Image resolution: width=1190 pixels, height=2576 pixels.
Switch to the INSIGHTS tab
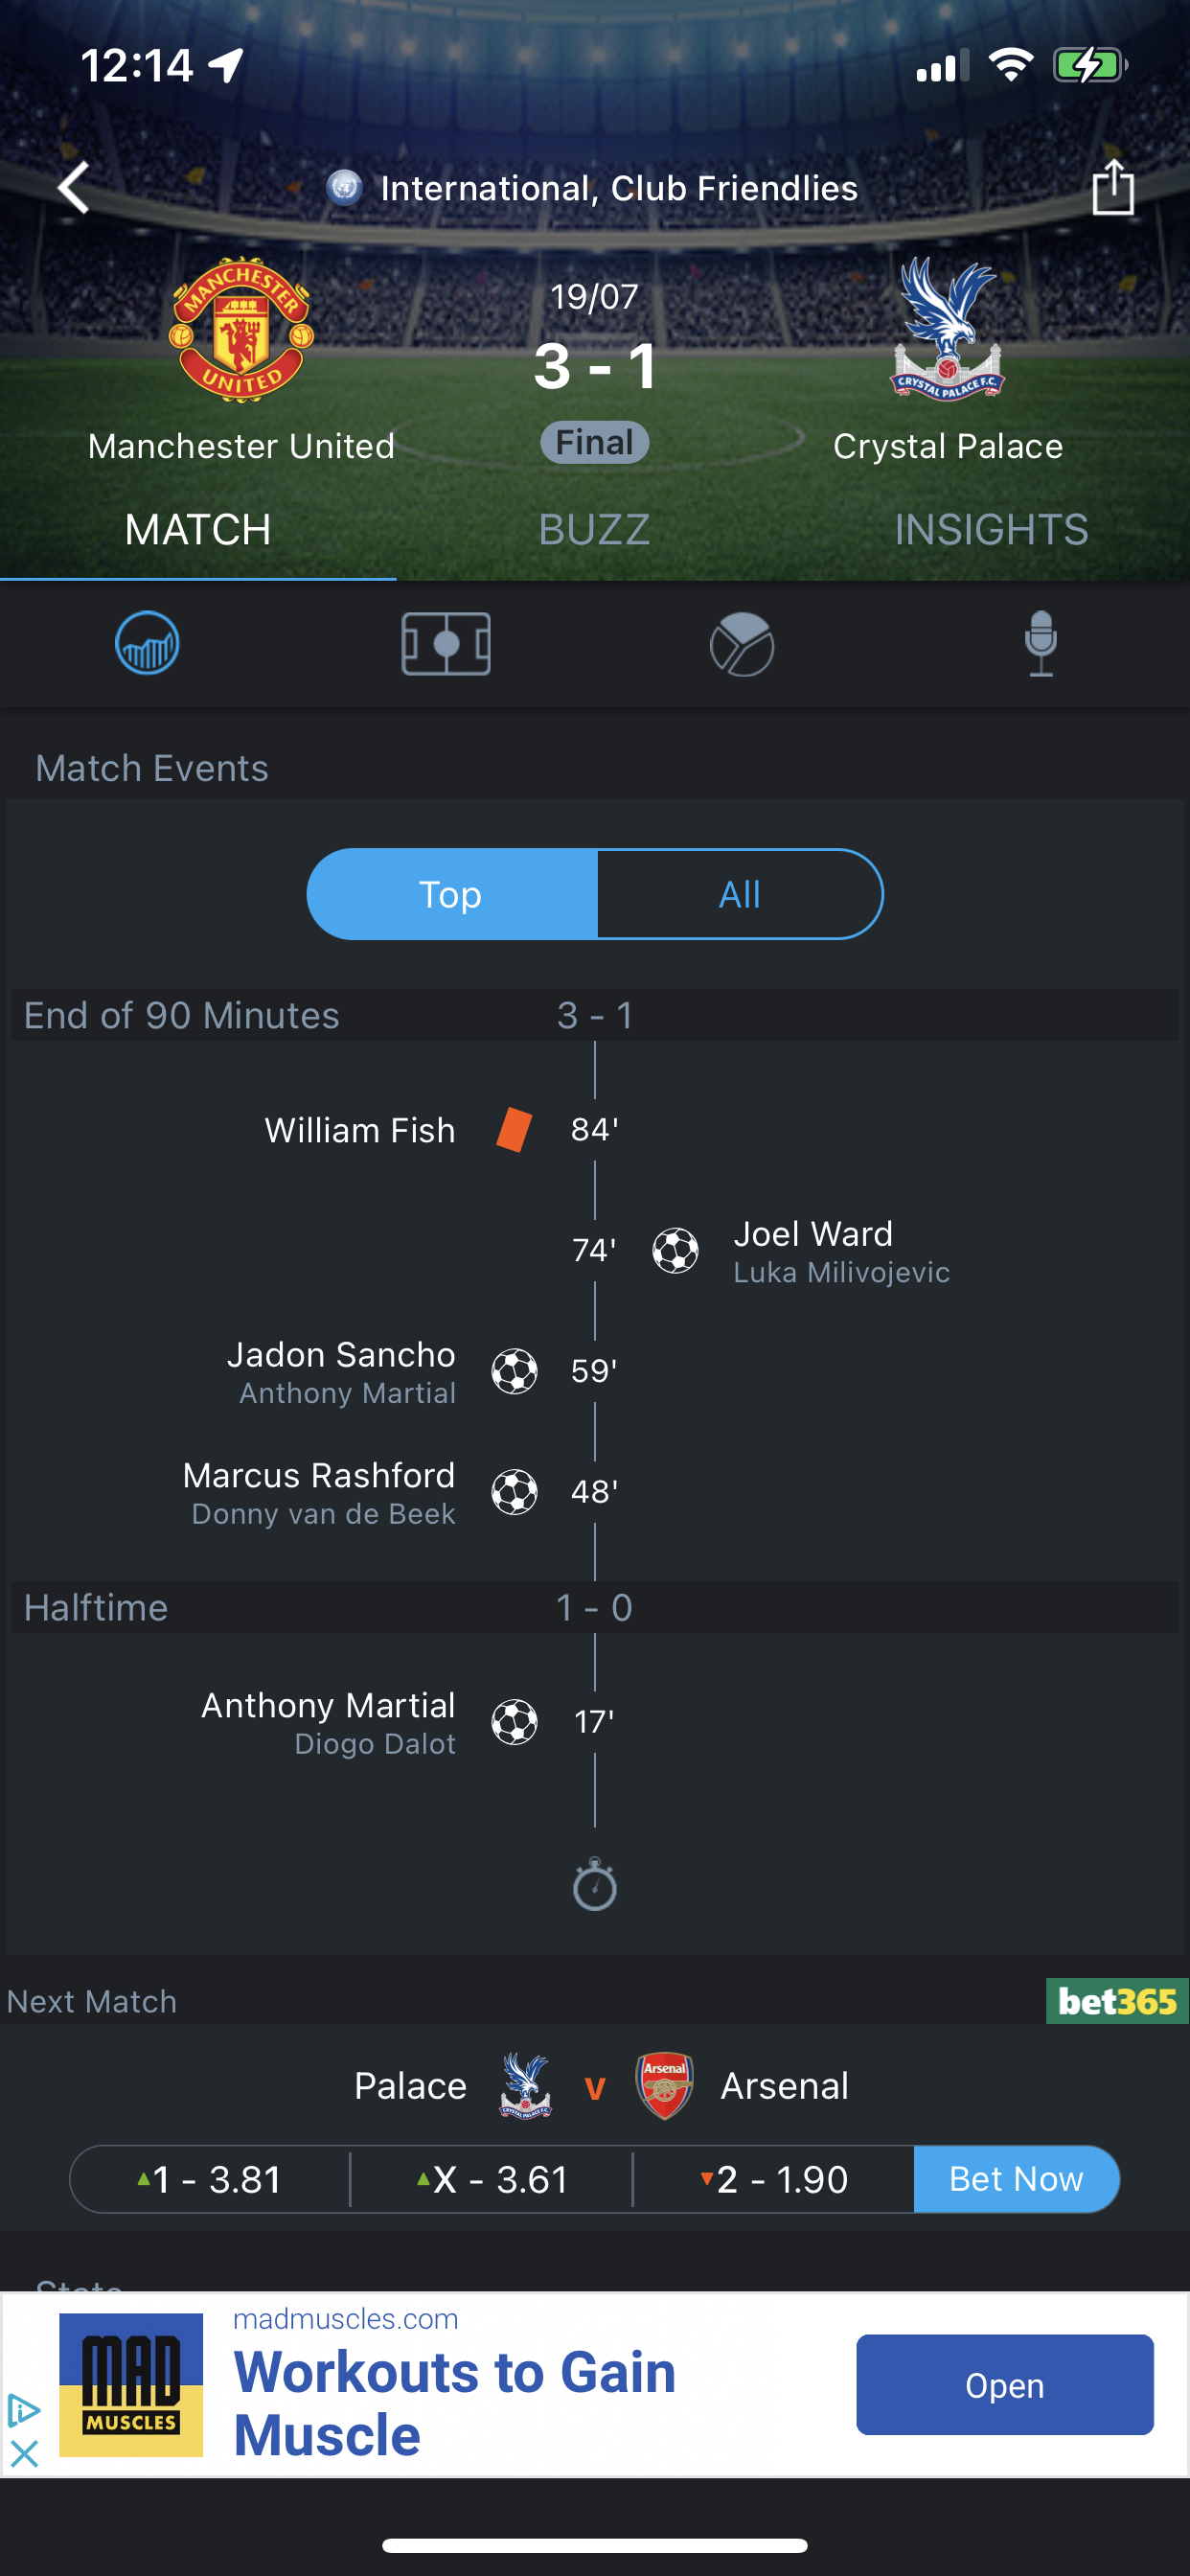(x=991, y=530)
